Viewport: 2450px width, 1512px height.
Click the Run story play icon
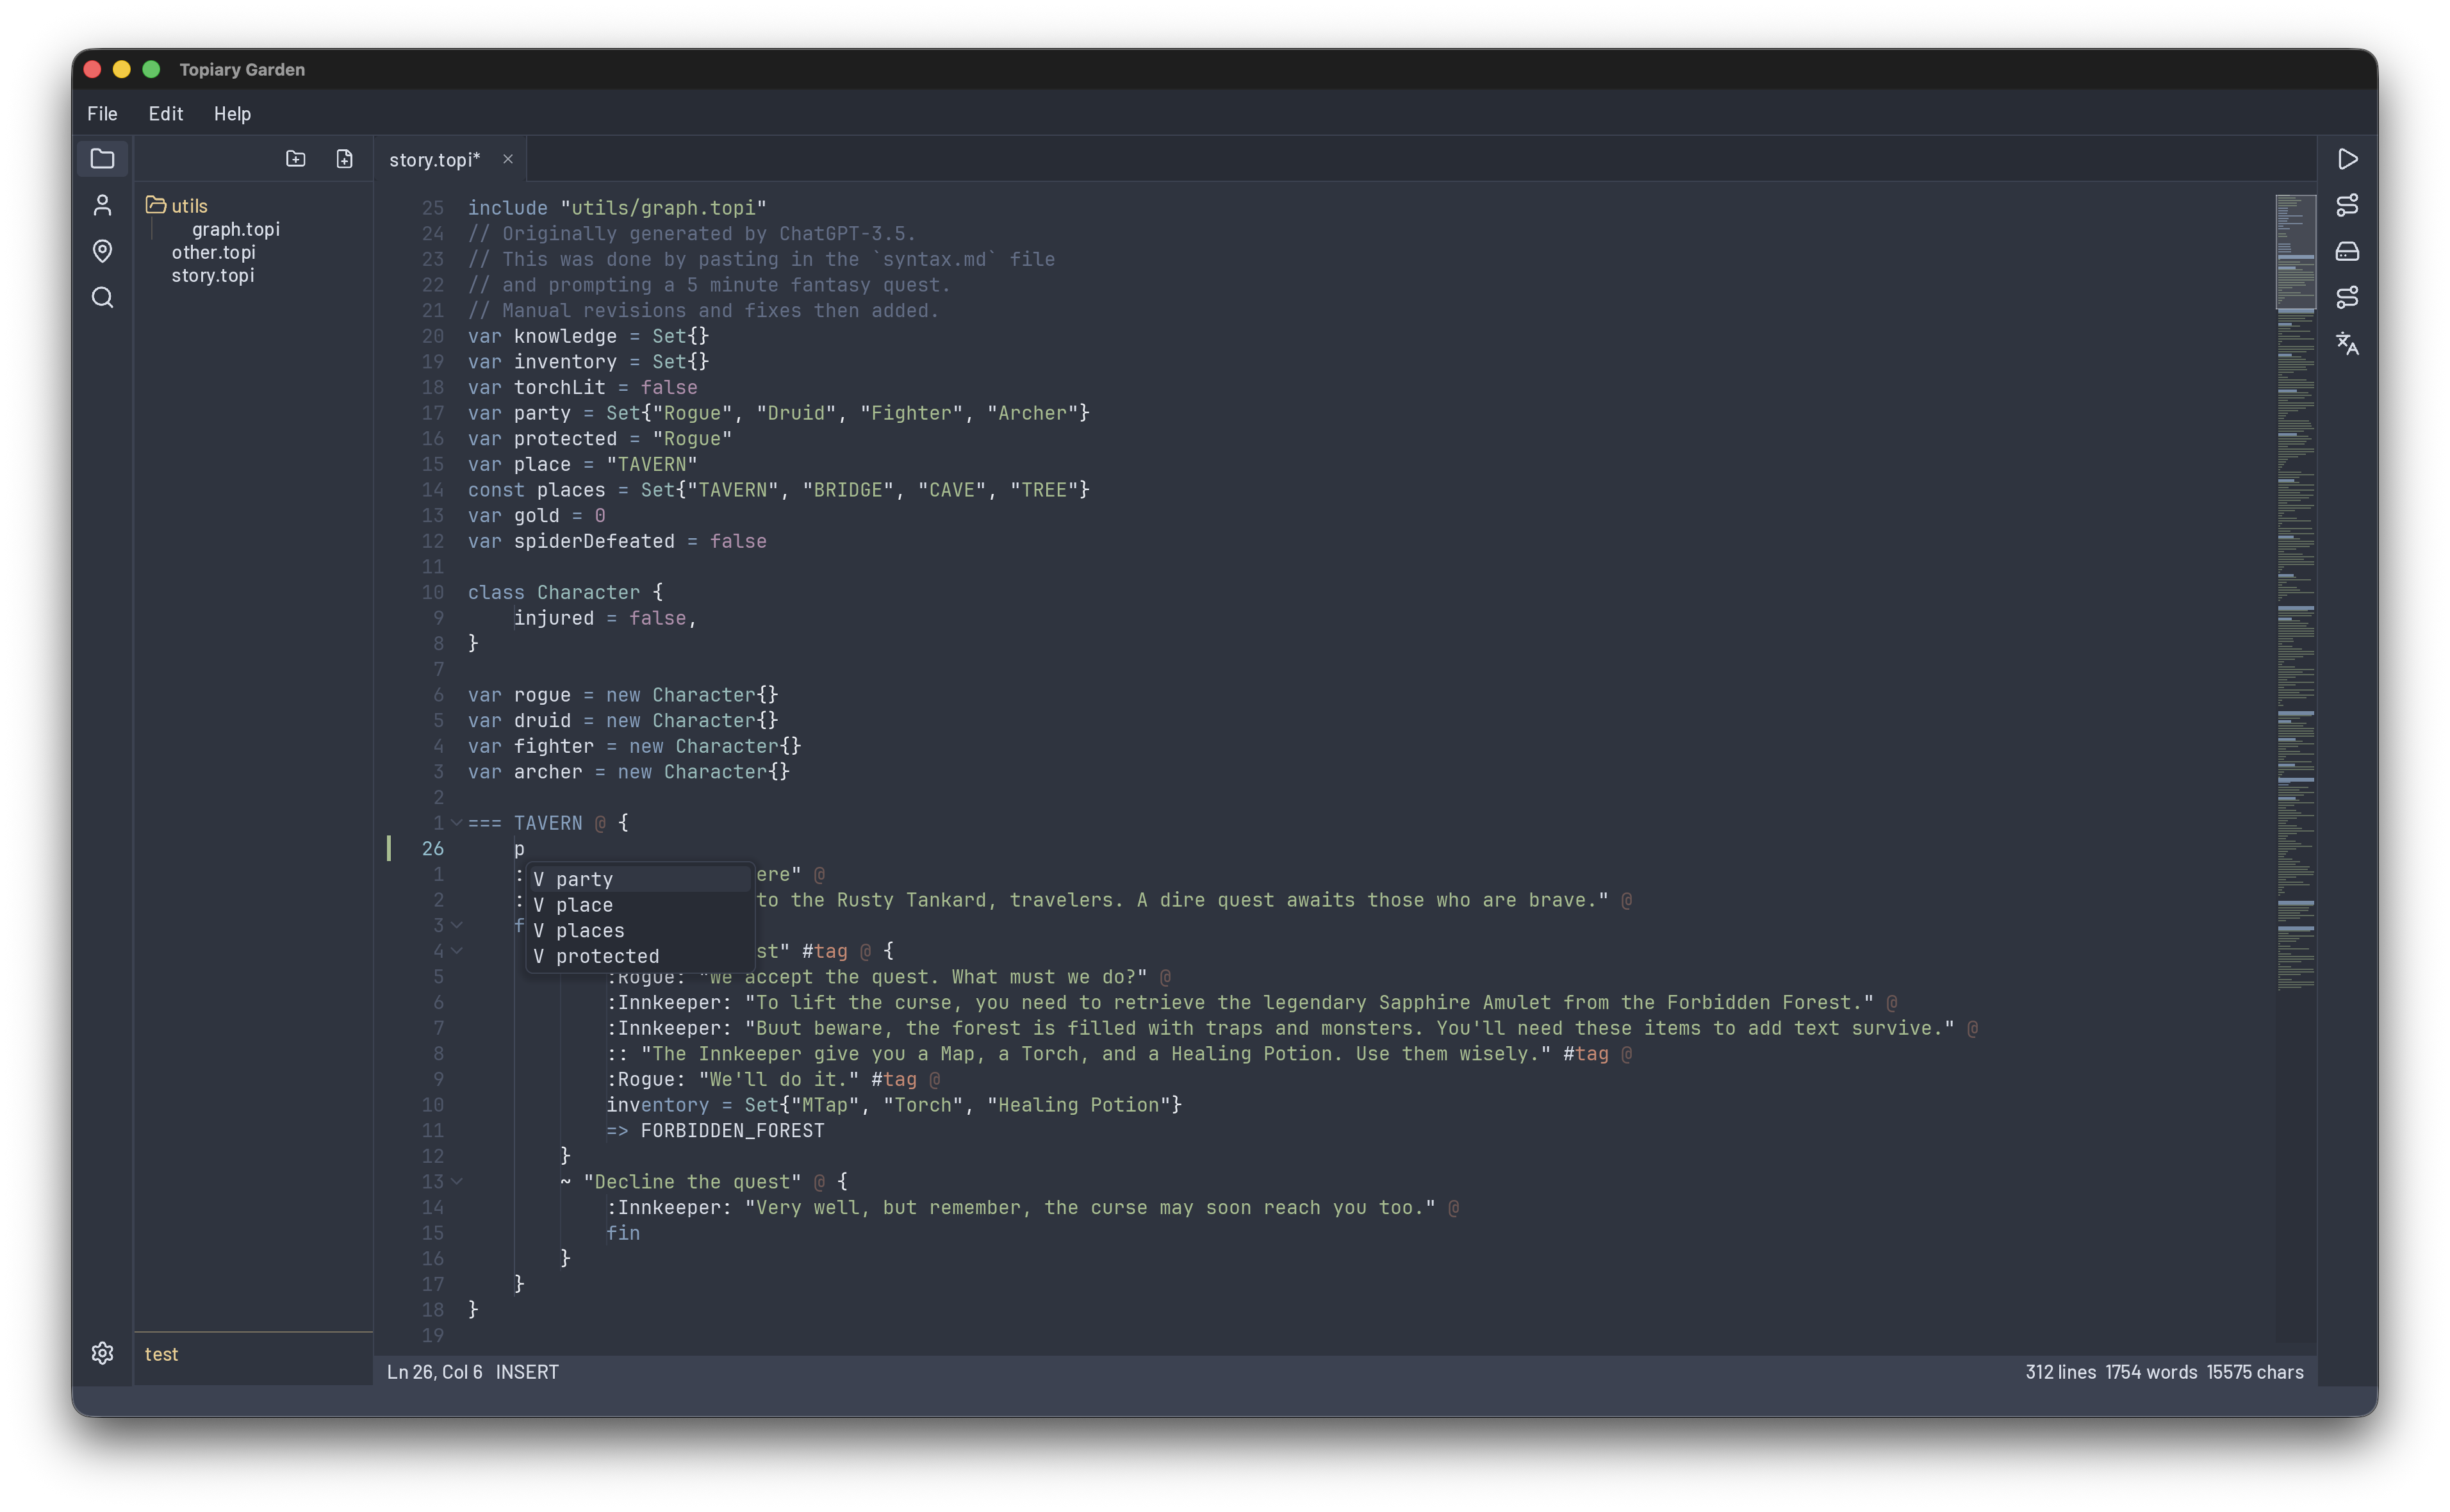(x=2347, y=159)
